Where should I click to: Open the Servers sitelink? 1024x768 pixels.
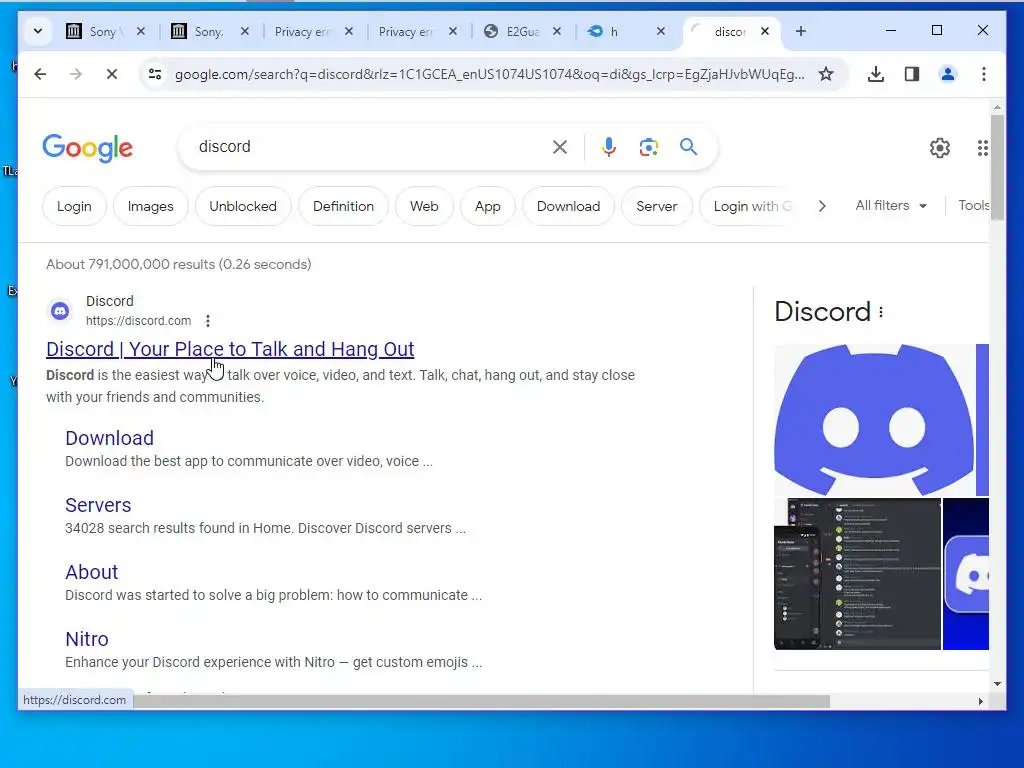(98, 505)
